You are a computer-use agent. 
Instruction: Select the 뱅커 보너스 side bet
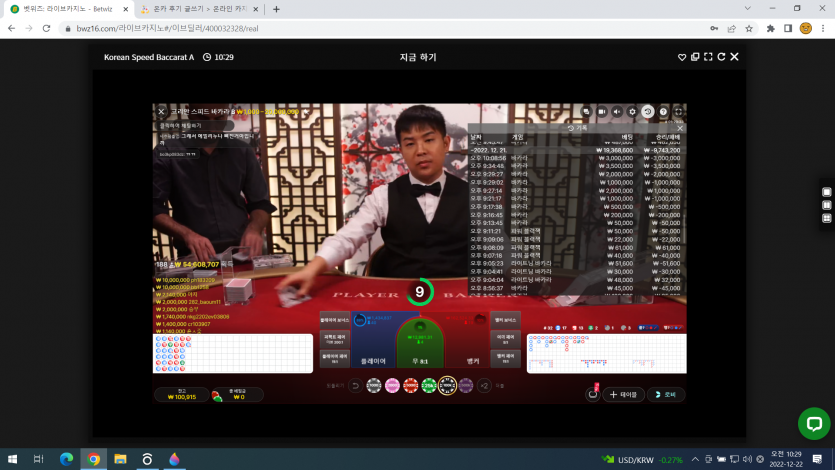(x=505, y=320)
